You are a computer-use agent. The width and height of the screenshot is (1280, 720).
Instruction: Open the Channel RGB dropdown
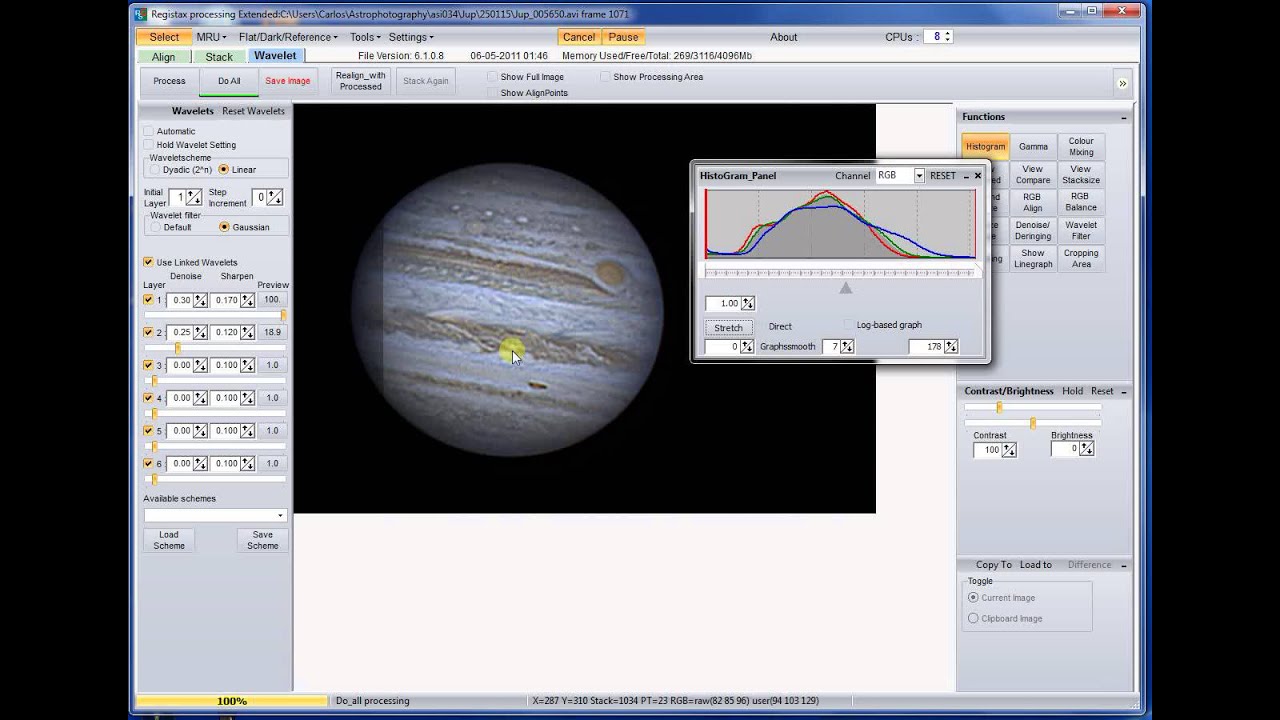[899, 175]
